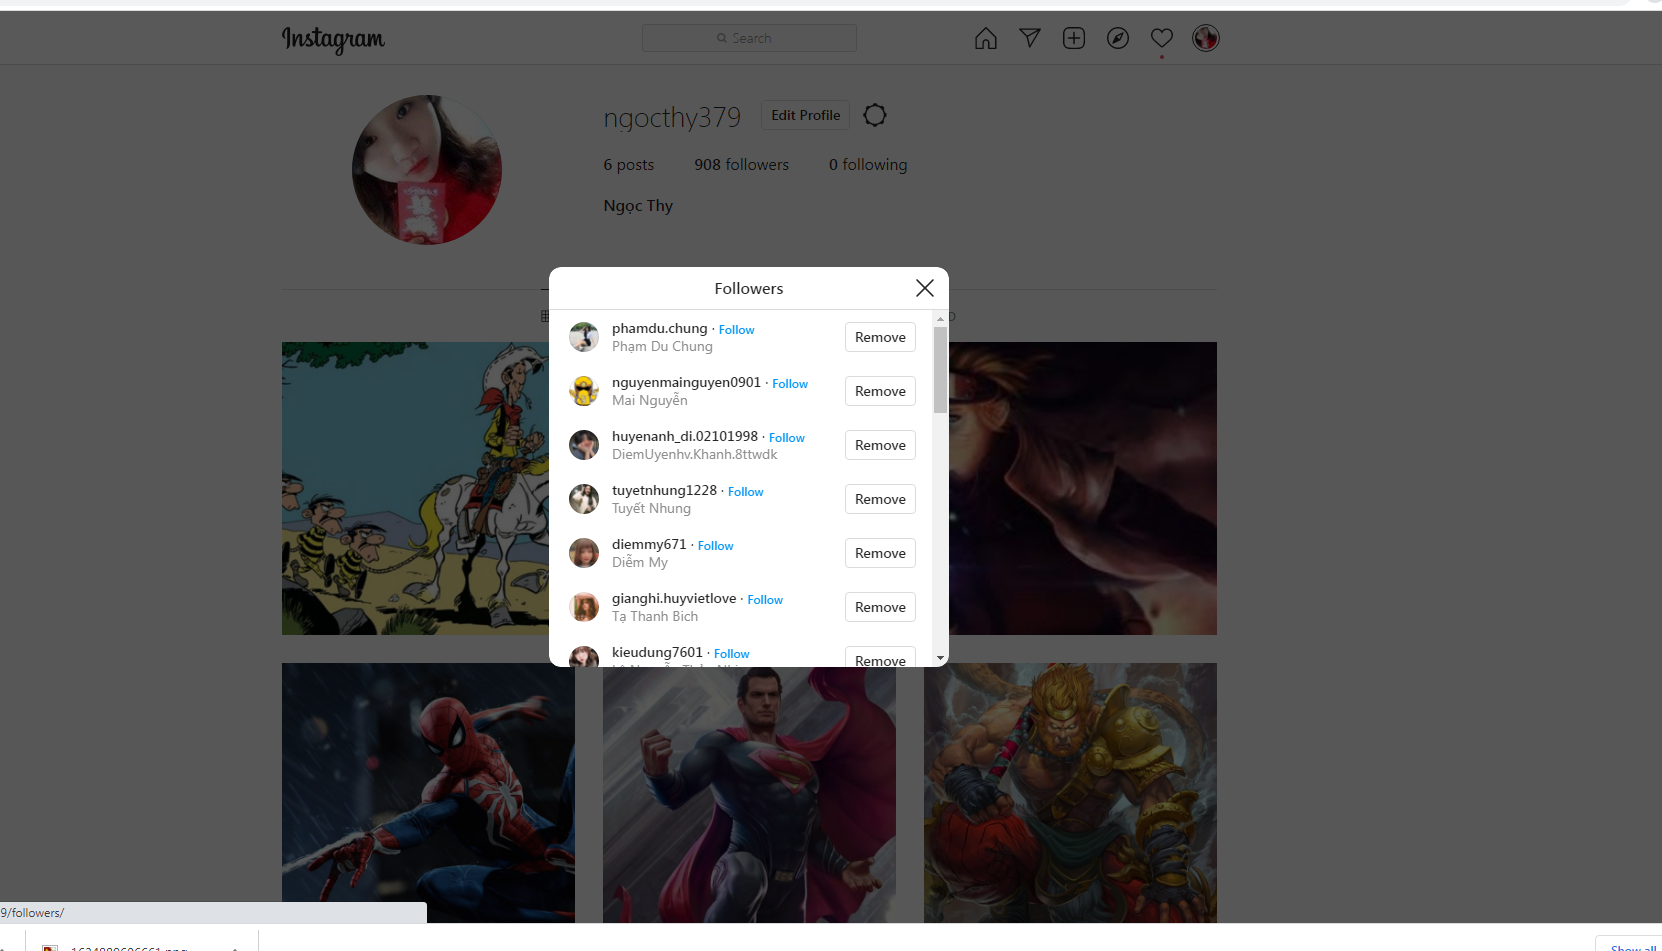
Task: Remove follower huyenanh_di.02101998
Action: (x=880, y=445)
